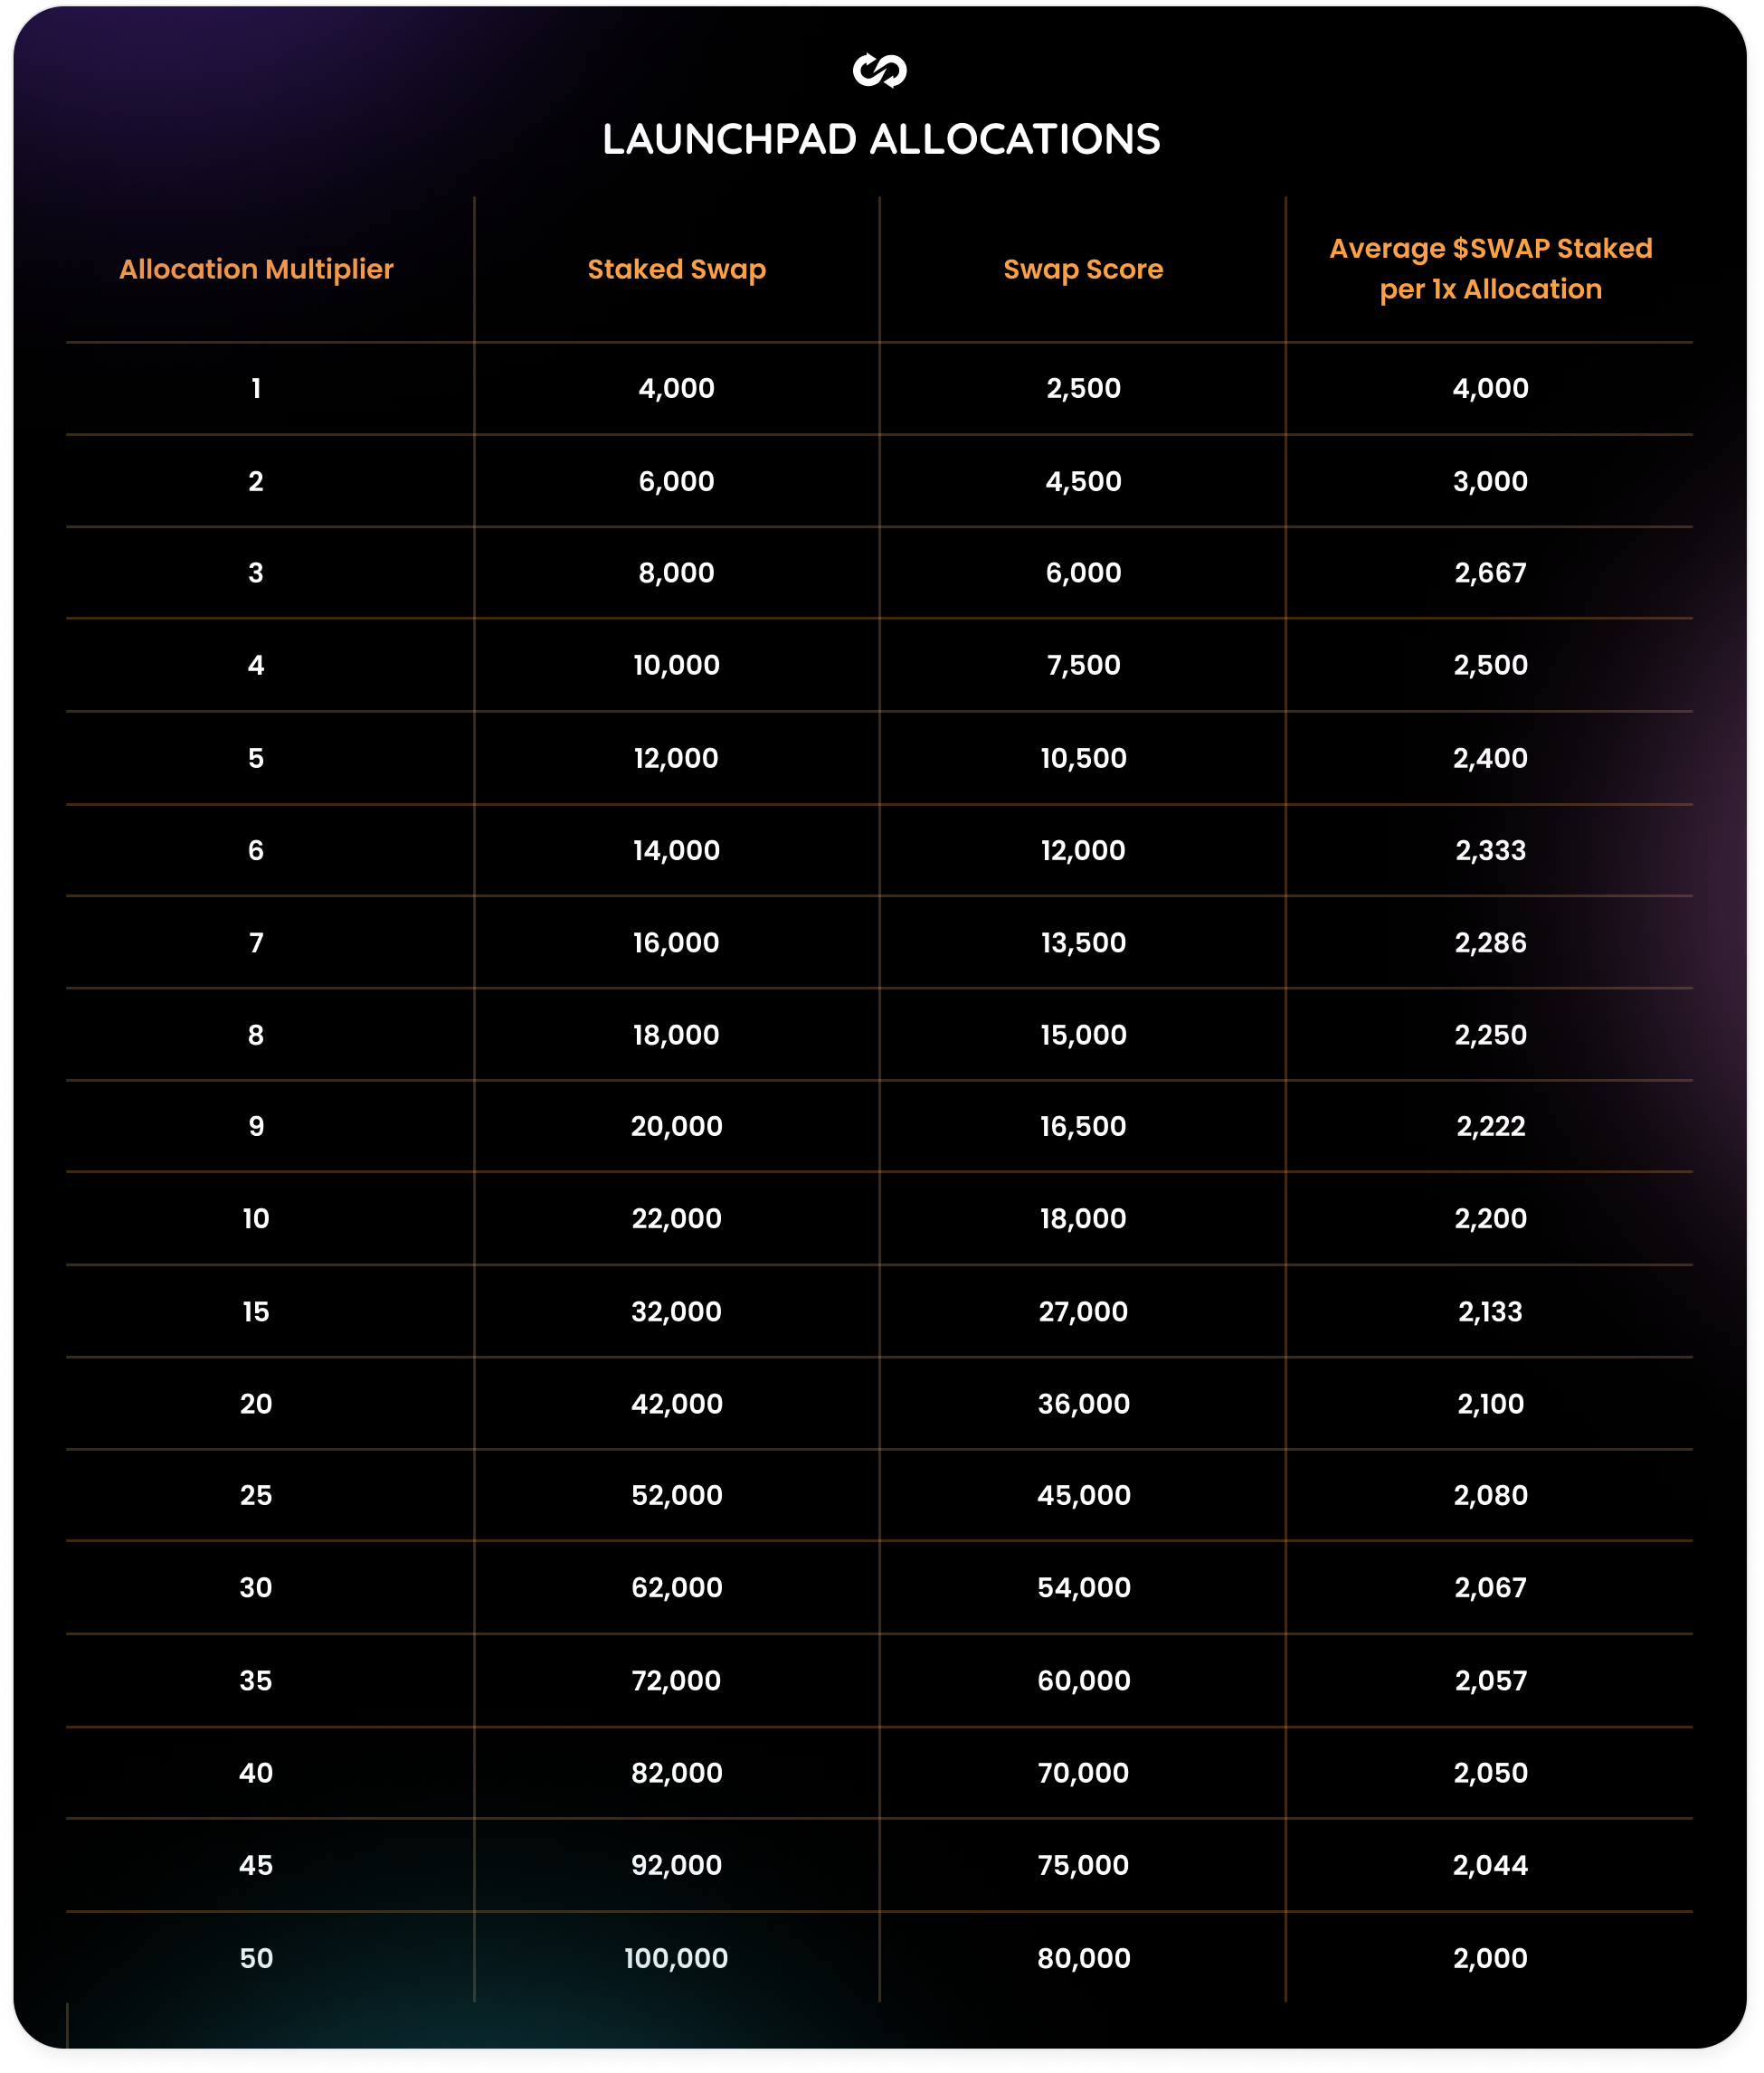Select the Allocation Multiplier column header
The width and height of the screenshot is (1764, 2073).
pyautogui.click(x=256, y=269)
